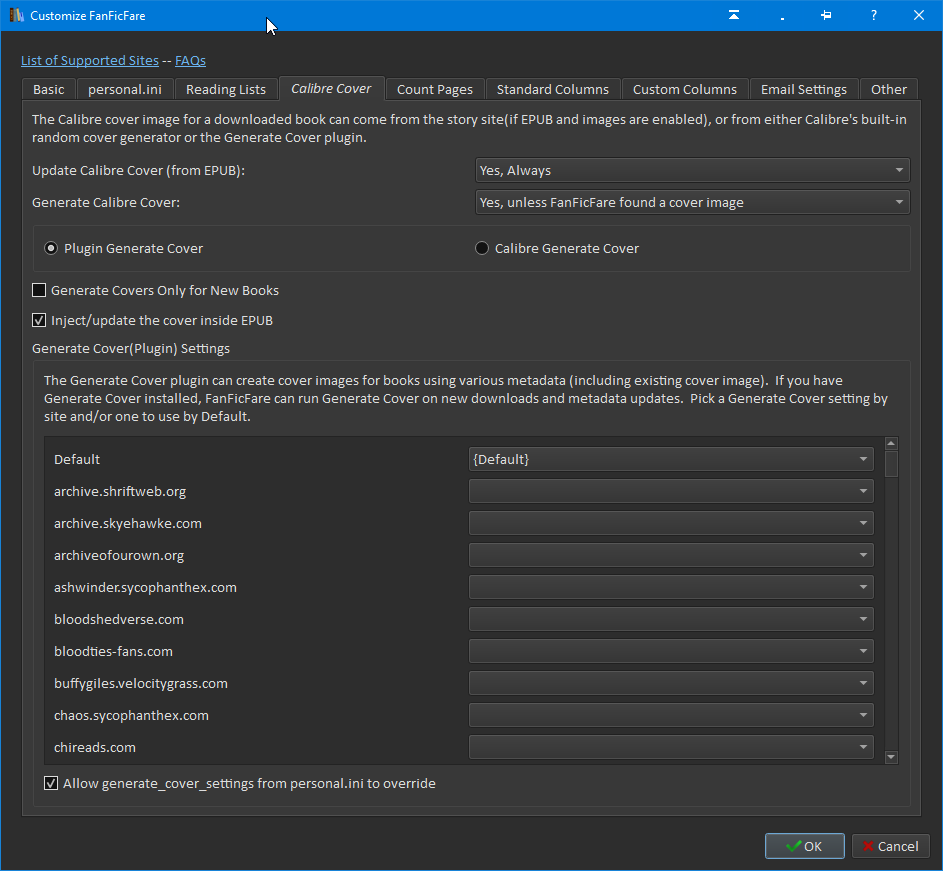The height and width of the screenshot is (871, 943).
Task: Switch to the Custom Columns tab
Action: (684, 89)
